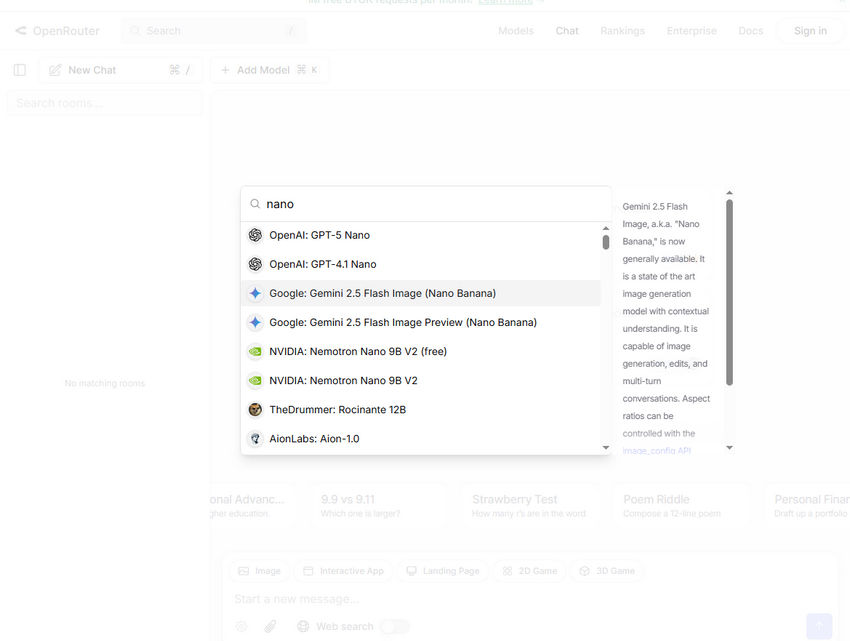Click the NVIDIA logo next to Nemotron Nano 9B V2 (free)
This screenshot has width=850, height=641.
click(x=255, y=351)
